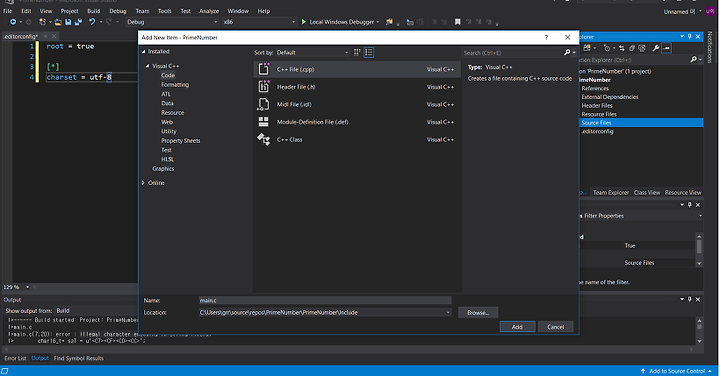This screenshot has width=720, height=376.
Task: Pin the Solution Explorer panel
Action: click(x=690, y=37)
